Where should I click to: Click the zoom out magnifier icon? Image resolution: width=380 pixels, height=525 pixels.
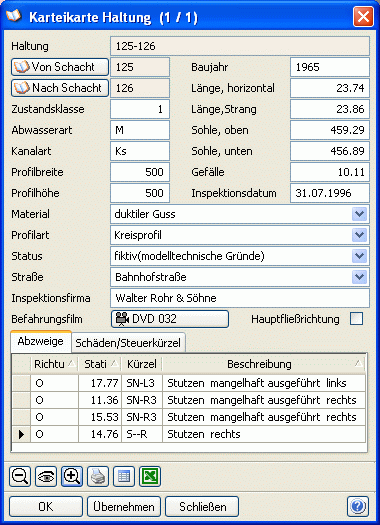click(x=20, y=476)
